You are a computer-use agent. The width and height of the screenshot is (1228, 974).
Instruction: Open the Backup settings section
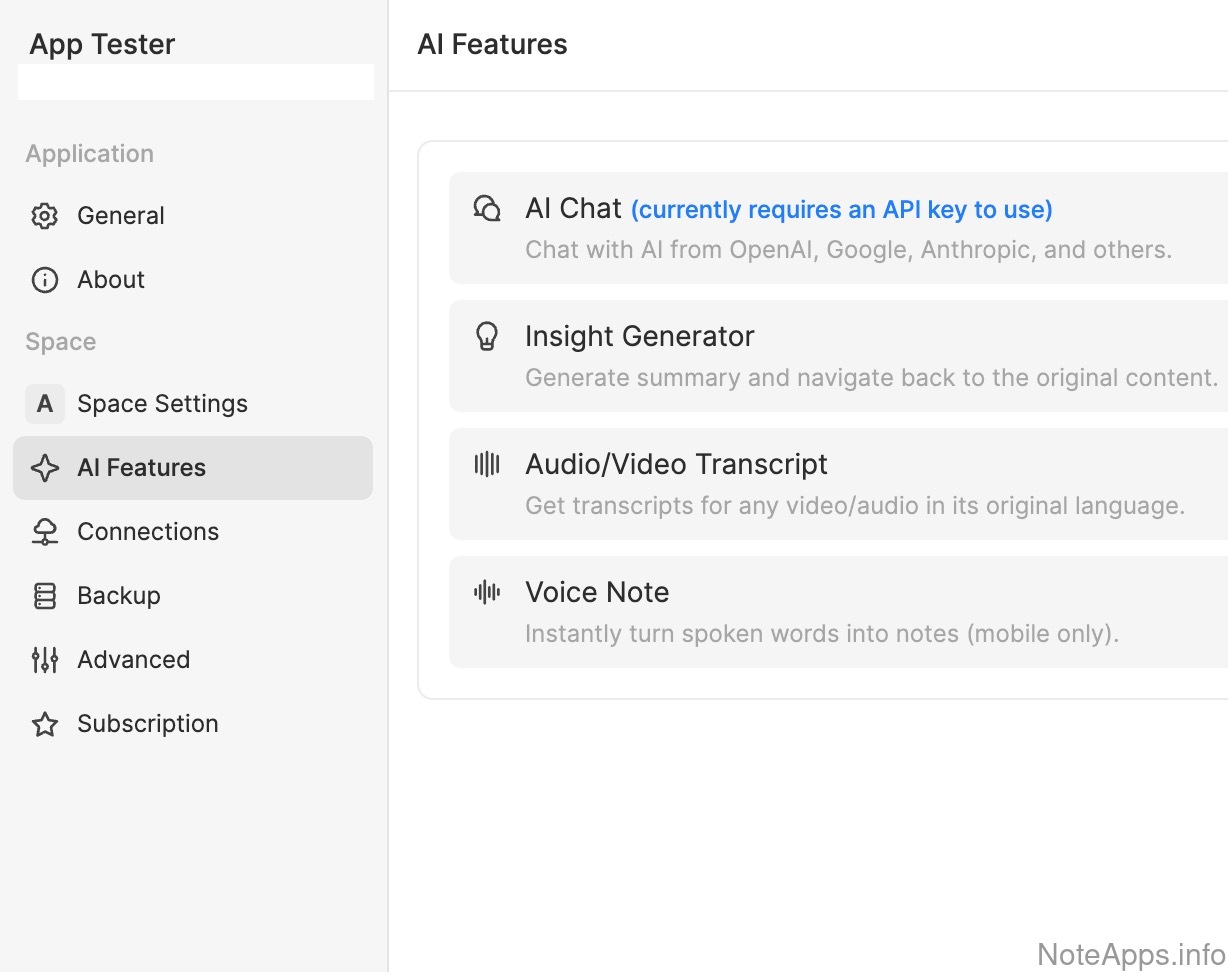(x=119, y=596)
